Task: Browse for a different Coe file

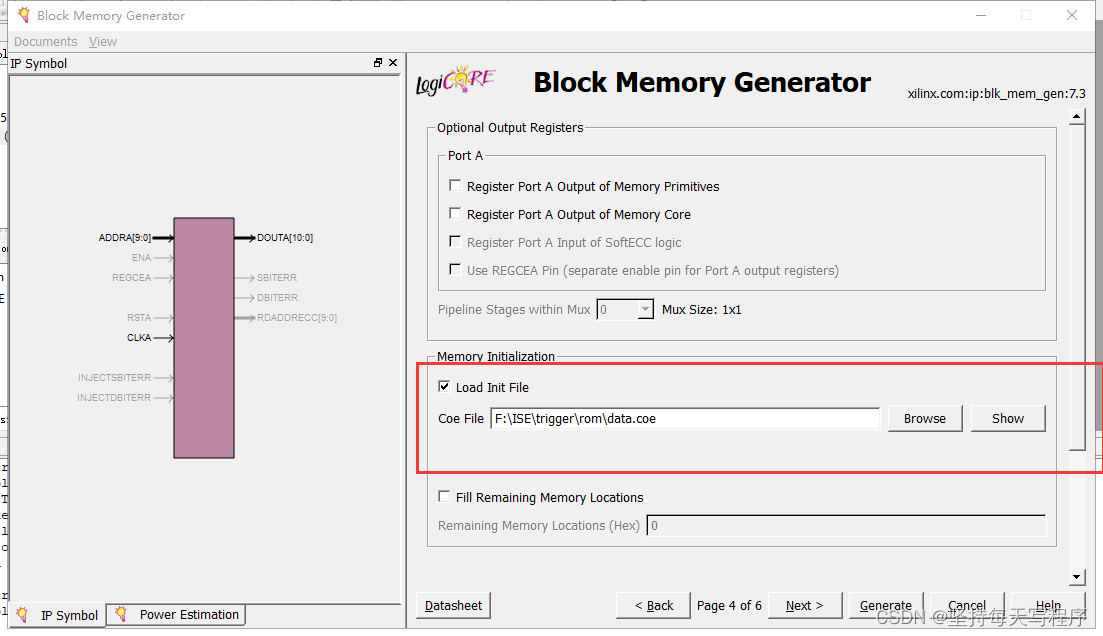Action: click(x=924, y=418)
